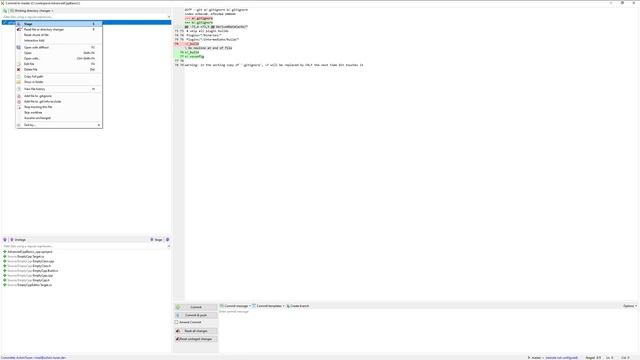The height and width of the screenshot is (360, 640).
Task: Toggle the Amend Commit checkbox
Action: (177, 322)
